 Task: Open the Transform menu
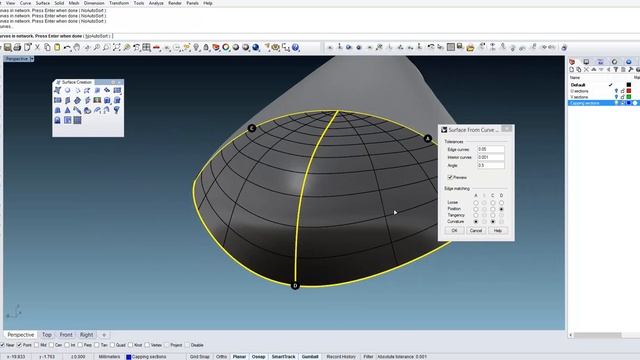[119, 3]
